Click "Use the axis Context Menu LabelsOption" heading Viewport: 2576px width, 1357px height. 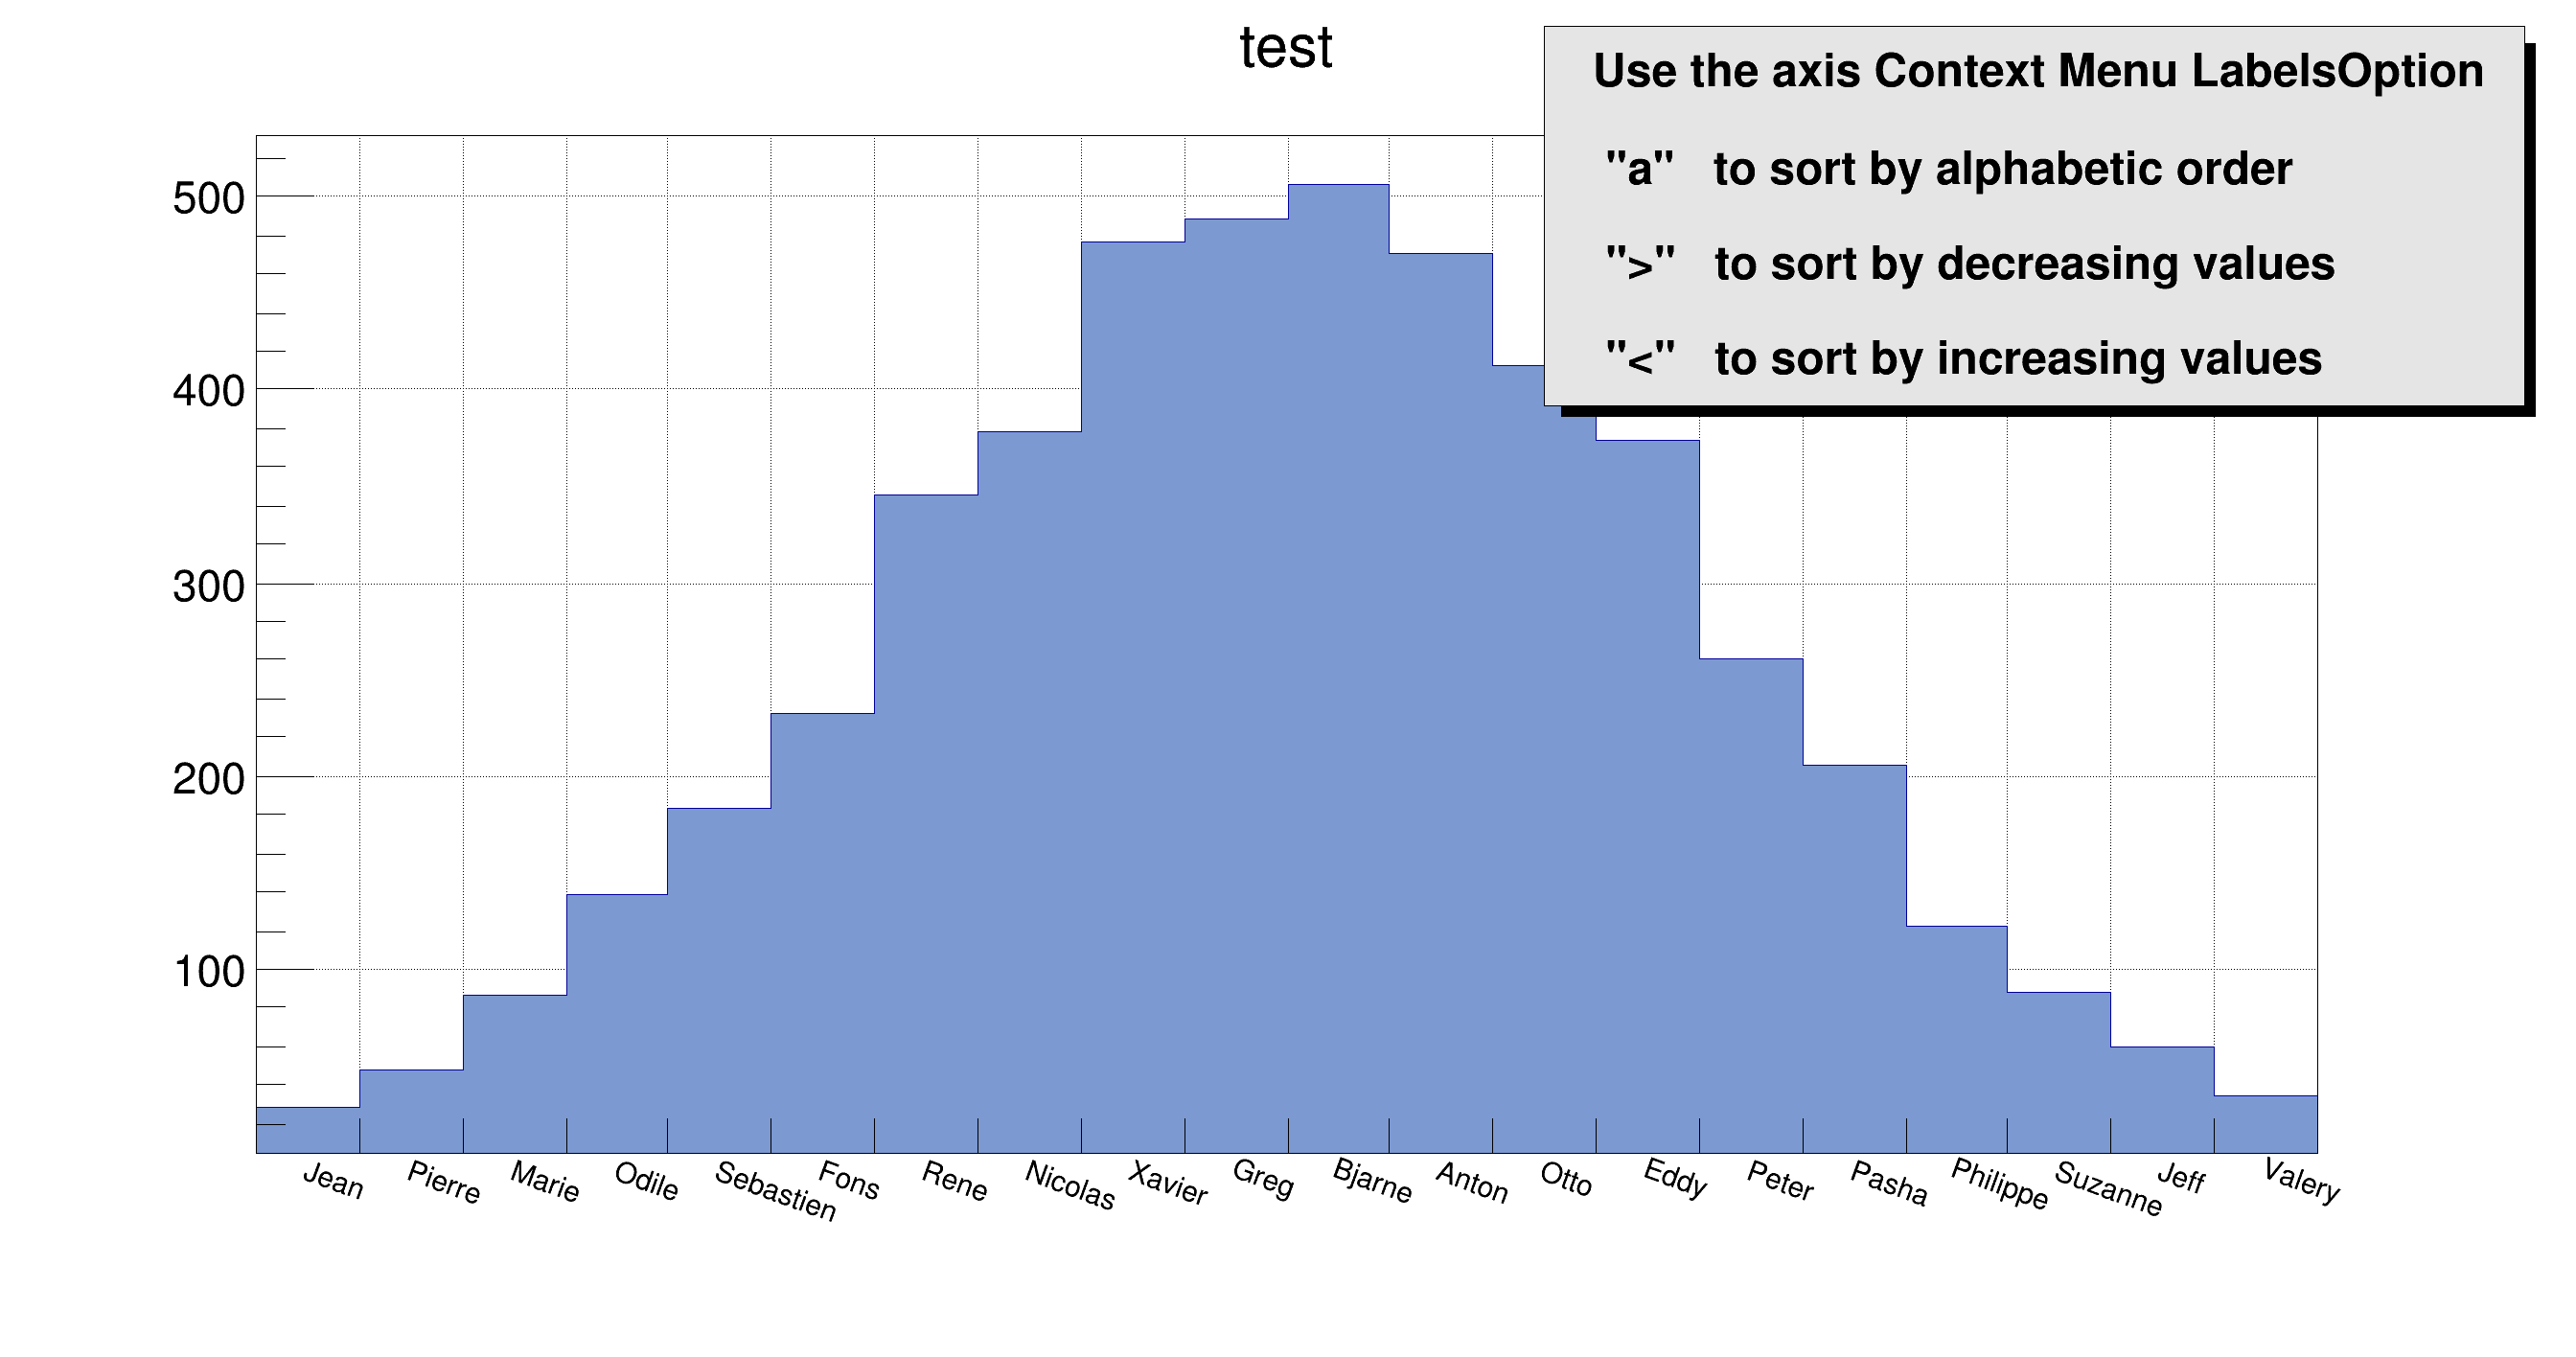[2037, 72]
